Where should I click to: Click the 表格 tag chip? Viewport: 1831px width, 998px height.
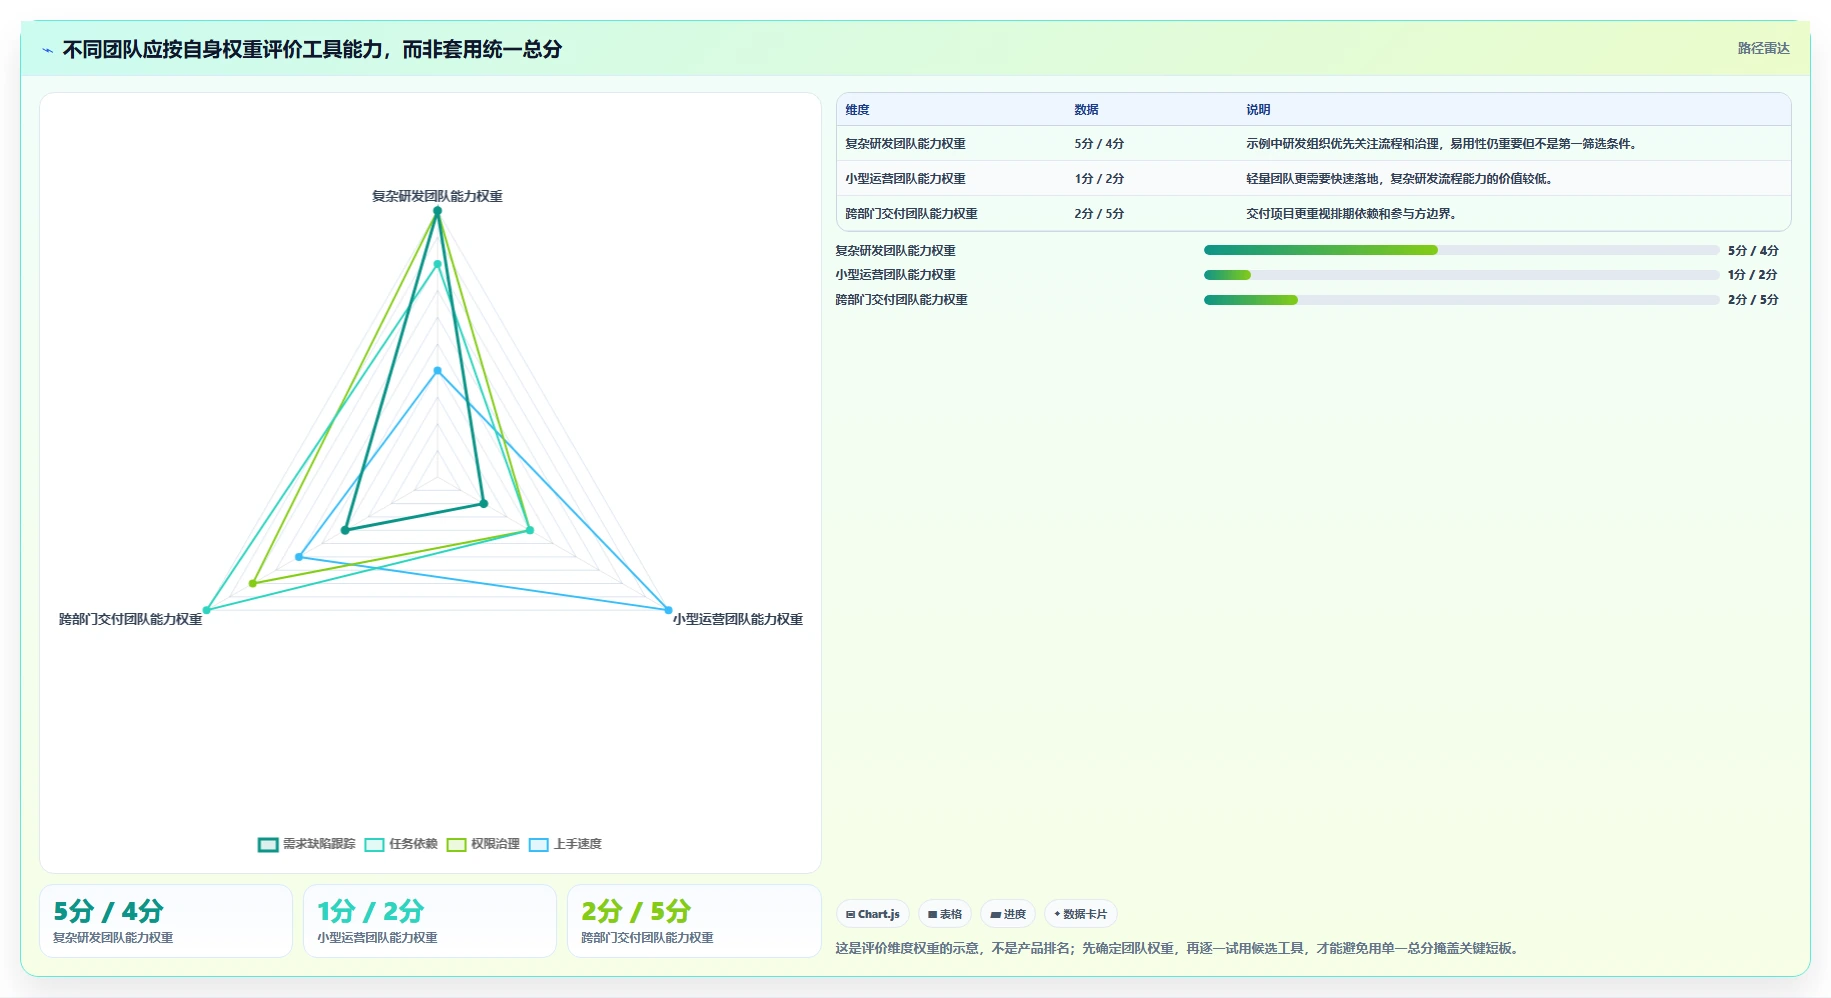tap(945, 914)
